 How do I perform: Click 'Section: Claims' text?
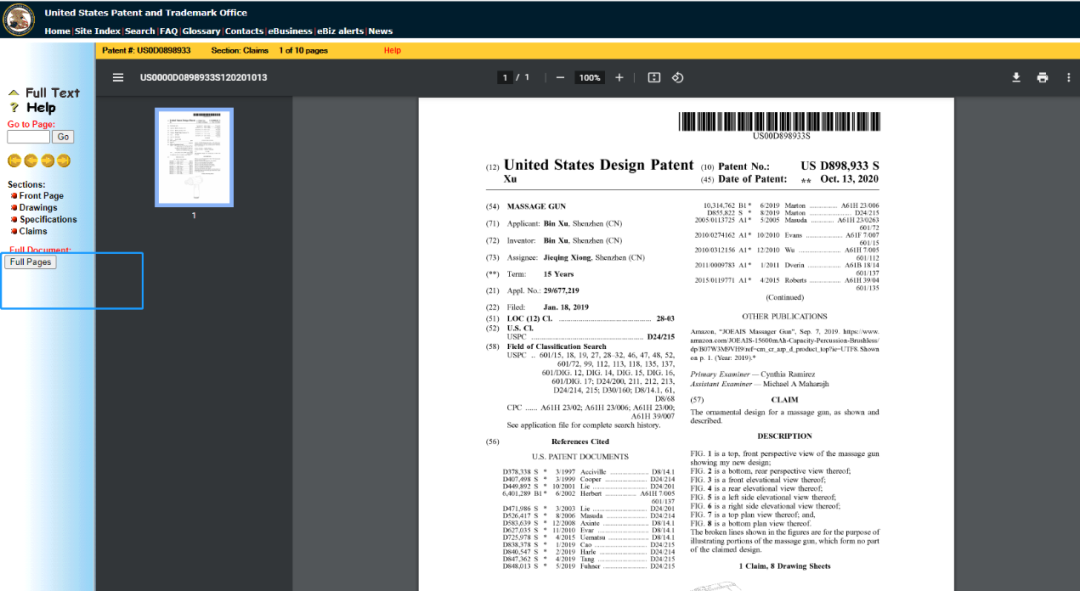point(240,50)
